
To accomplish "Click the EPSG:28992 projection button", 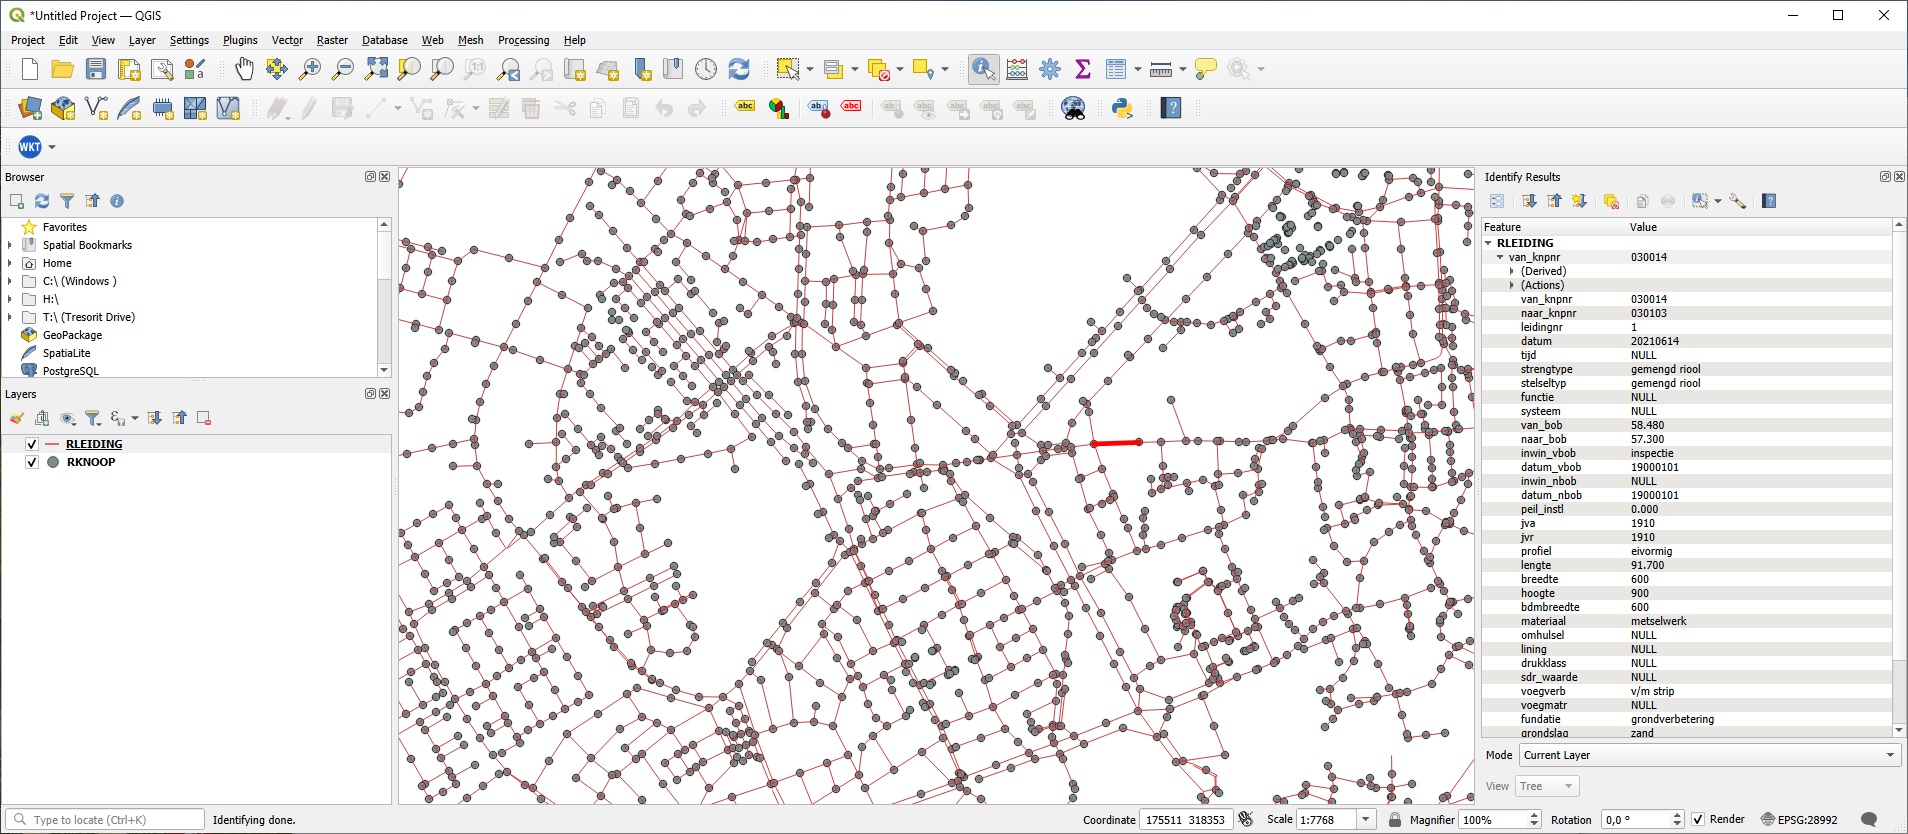I will tap(1799, 819).
